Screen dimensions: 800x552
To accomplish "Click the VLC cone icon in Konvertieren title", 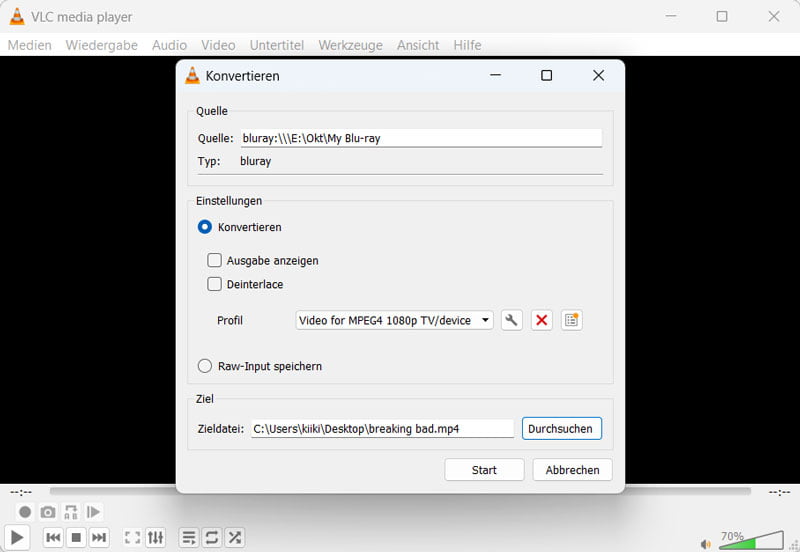I will point(192,76).
